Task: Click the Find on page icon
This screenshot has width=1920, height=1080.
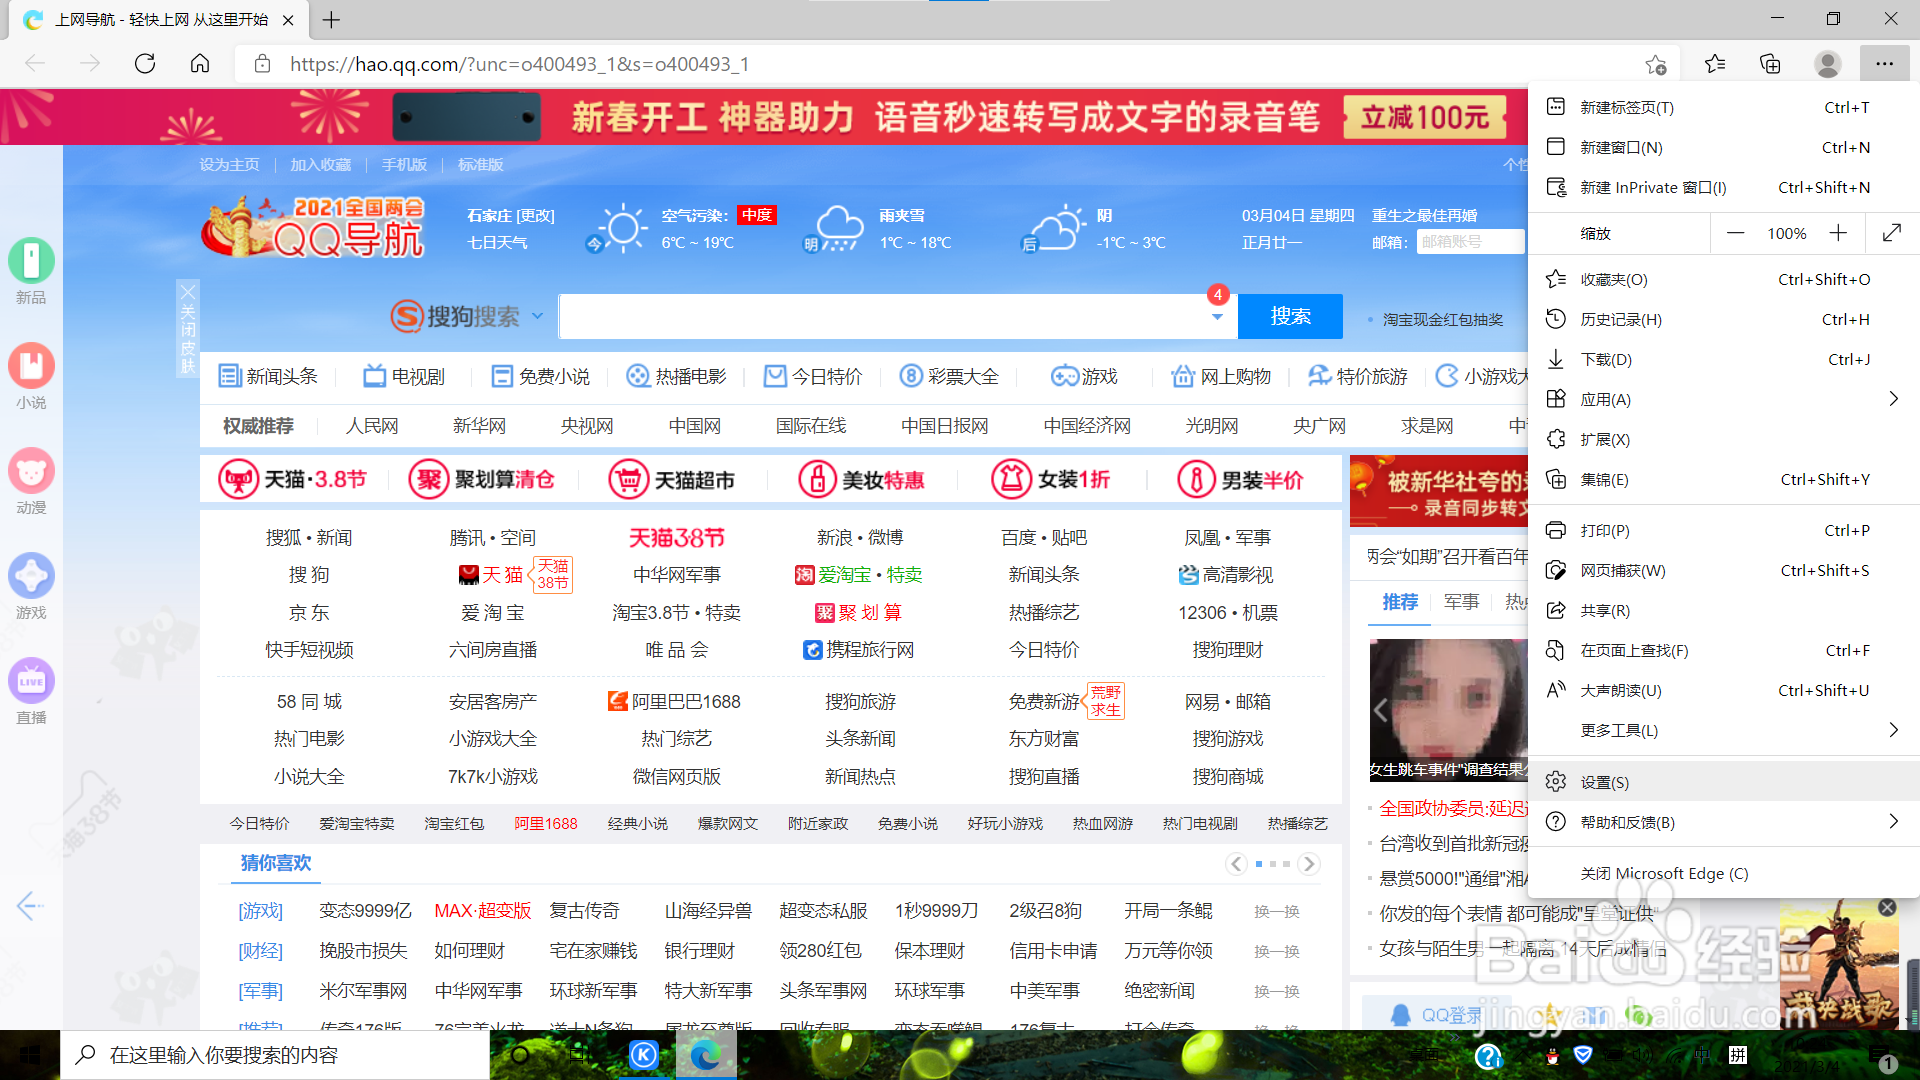Action: coord(1556,650)
